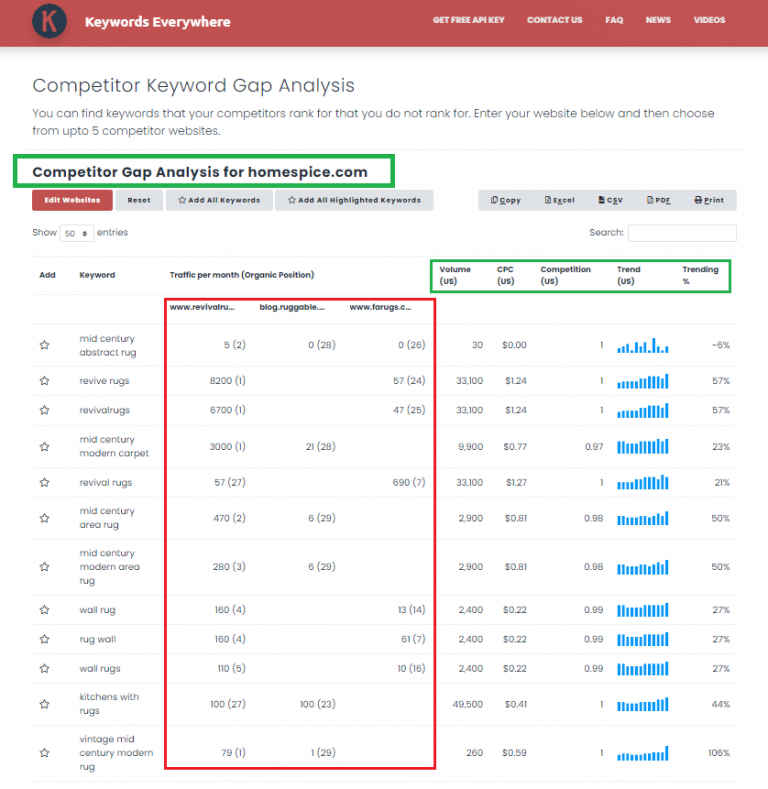
Task: Click the www.farugs.c... competitor column header
Action: 380,307
